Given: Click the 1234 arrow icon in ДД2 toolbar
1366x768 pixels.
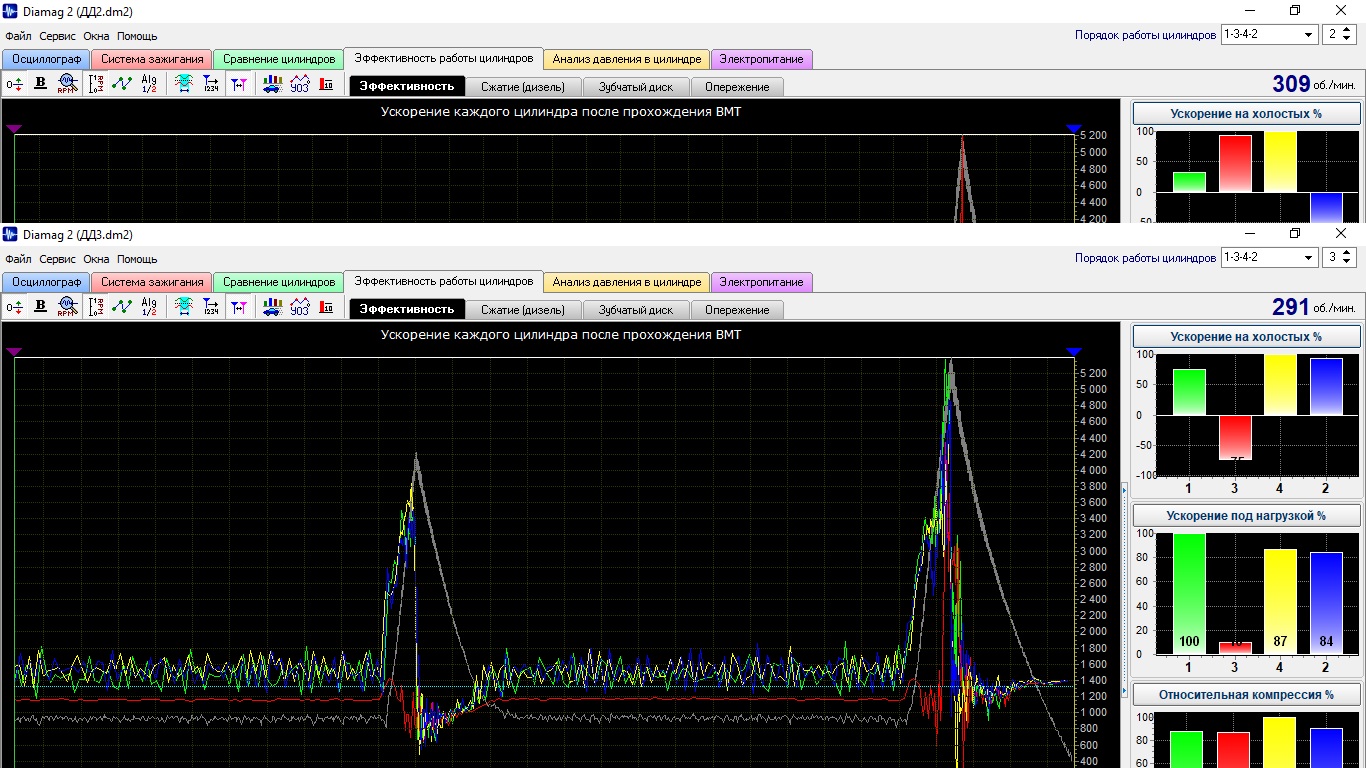Looking at the screenshot, I should click(211, 85).
